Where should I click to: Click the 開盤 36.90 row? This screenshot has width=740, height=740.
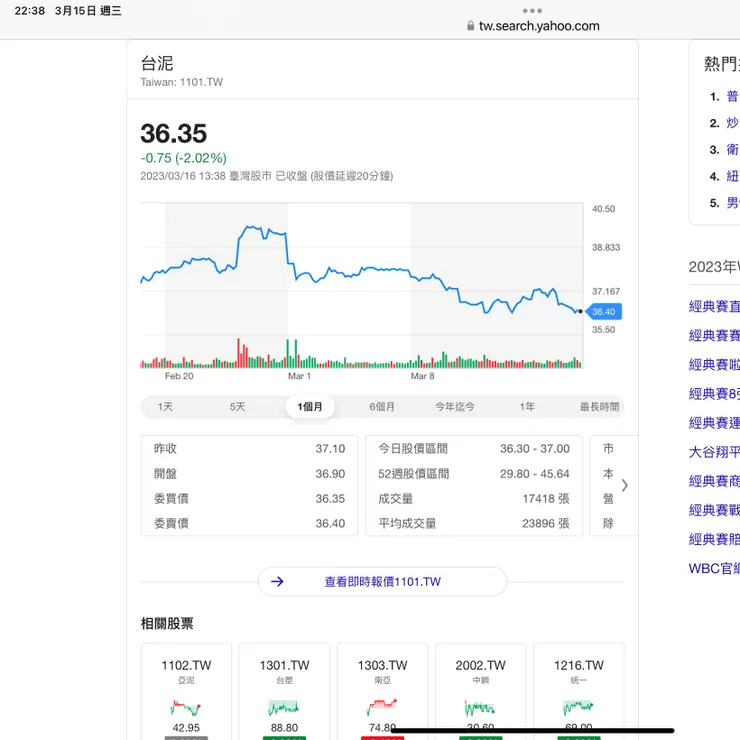[249, 473]
